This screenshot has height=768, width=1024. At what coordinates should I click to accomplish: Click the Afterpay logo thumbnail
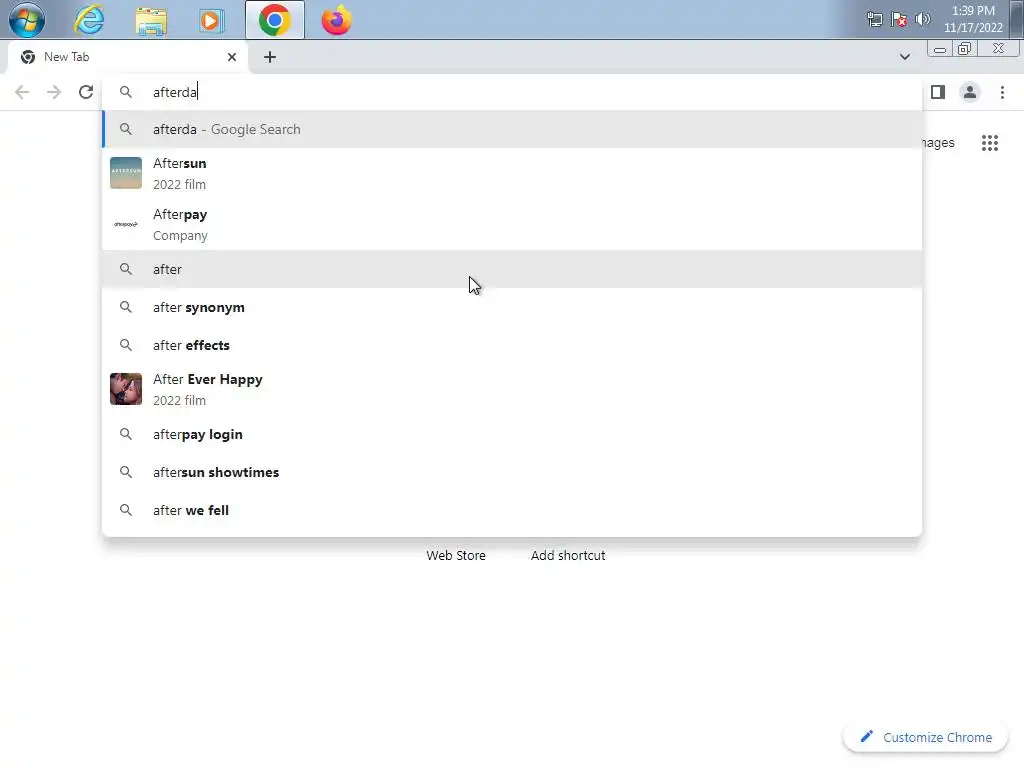pos(126,224)
